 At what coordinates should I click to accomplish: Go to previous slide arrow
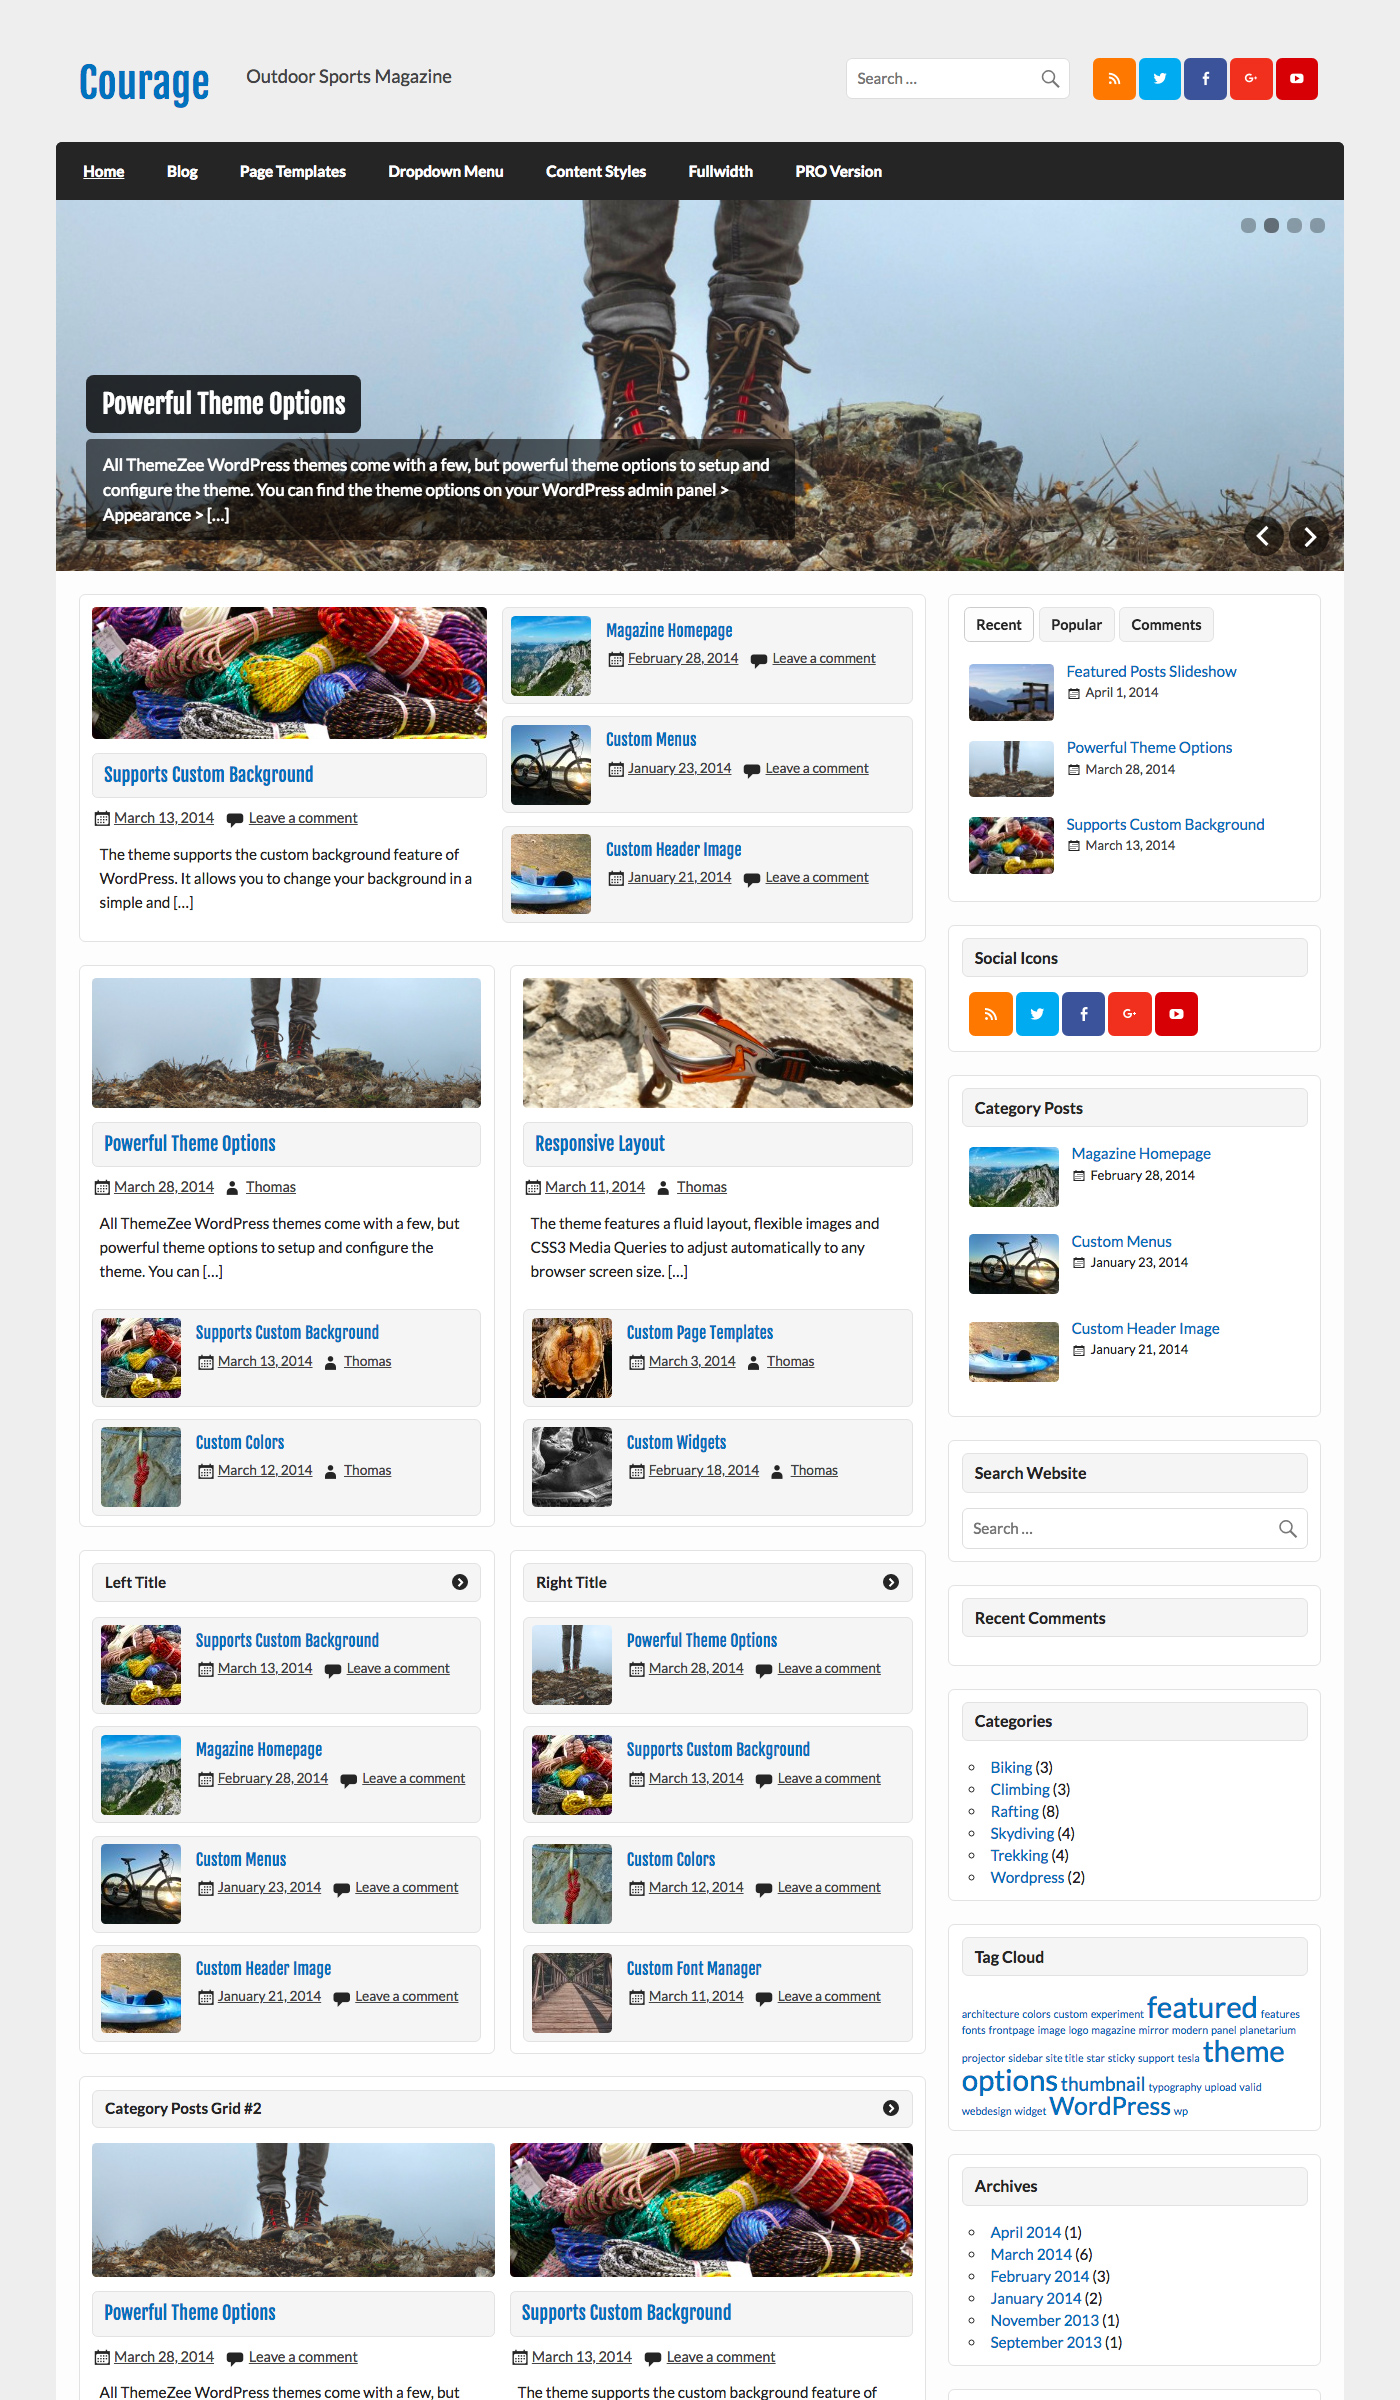pyautogui.click(x=1263, y=537)
